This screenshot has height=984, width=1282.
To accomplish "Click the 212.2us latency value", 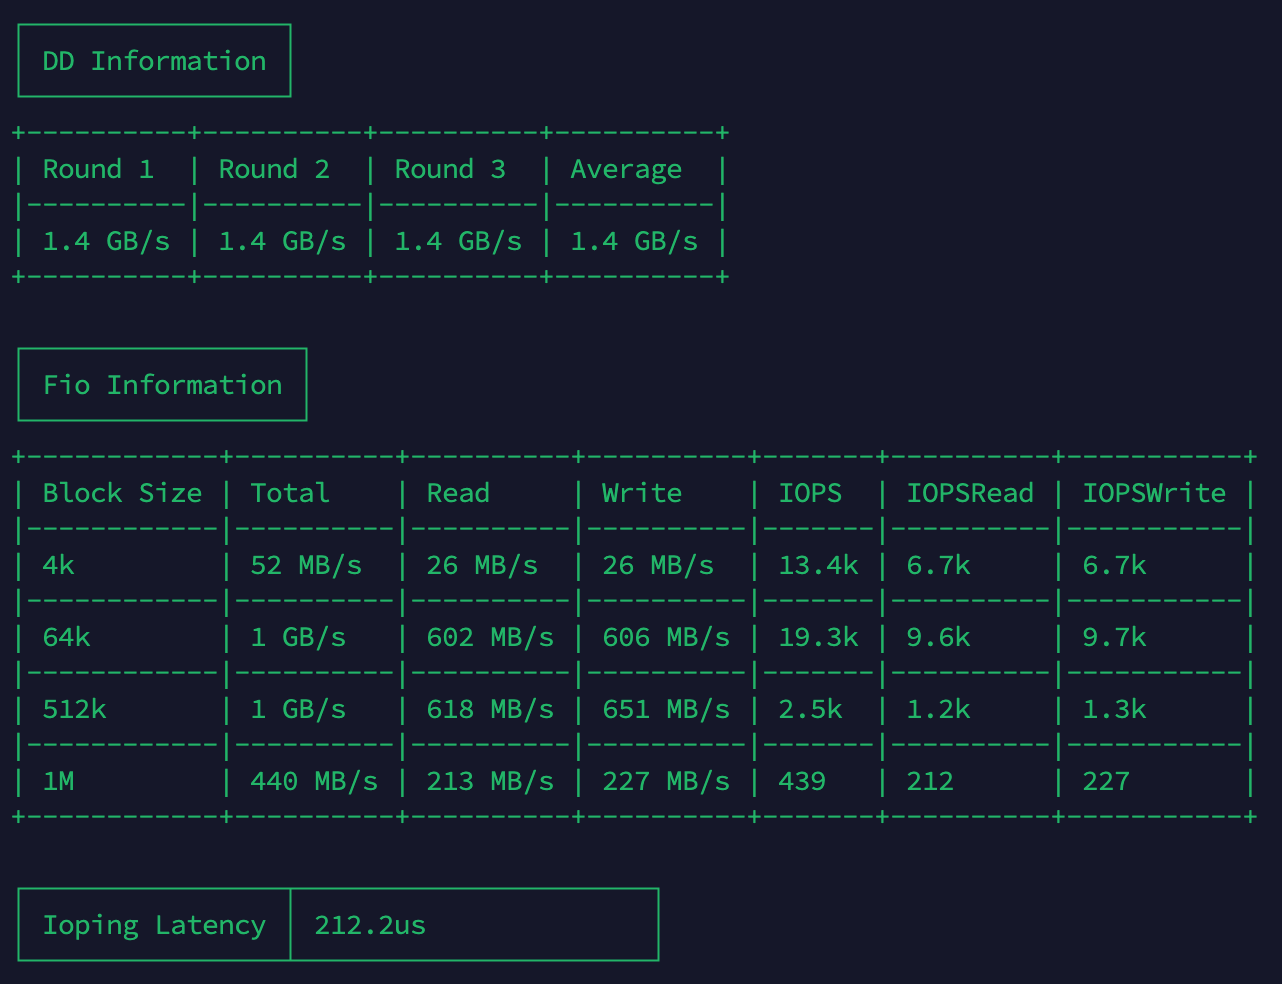I will click(370, 925).
